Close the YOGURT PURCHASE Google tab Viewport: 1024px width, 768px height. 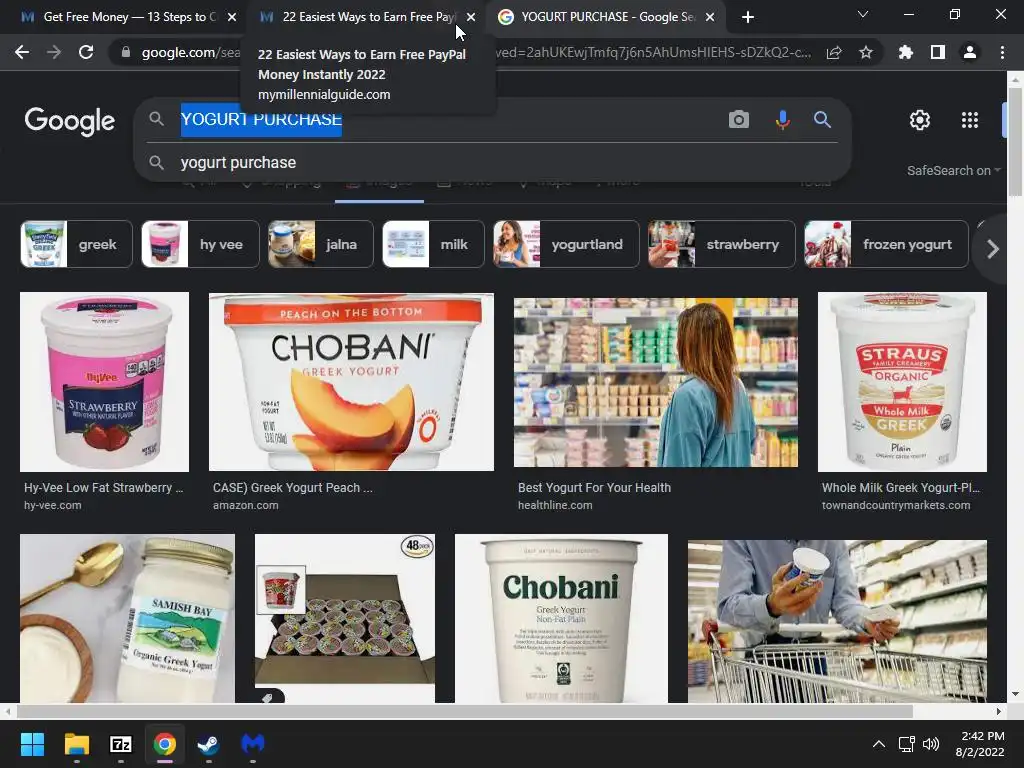point(711,17)
